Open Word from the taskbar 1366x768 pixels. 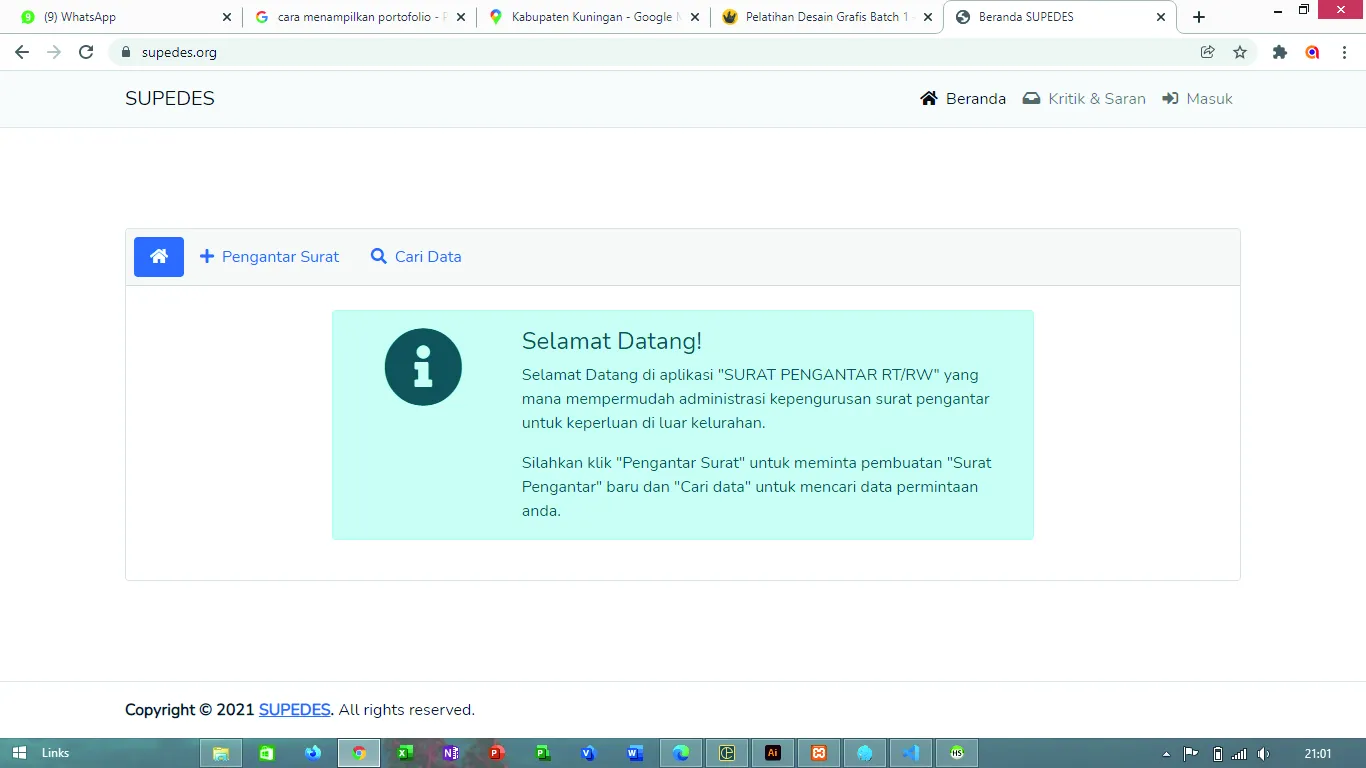(x=635, y=753)
